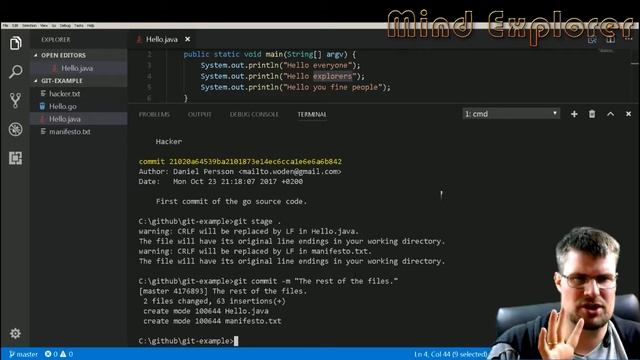The height and width of the screenshot is (360, 640).
Task: Click the 'Hello everyone' string in editor
Action: pos(318,65)
